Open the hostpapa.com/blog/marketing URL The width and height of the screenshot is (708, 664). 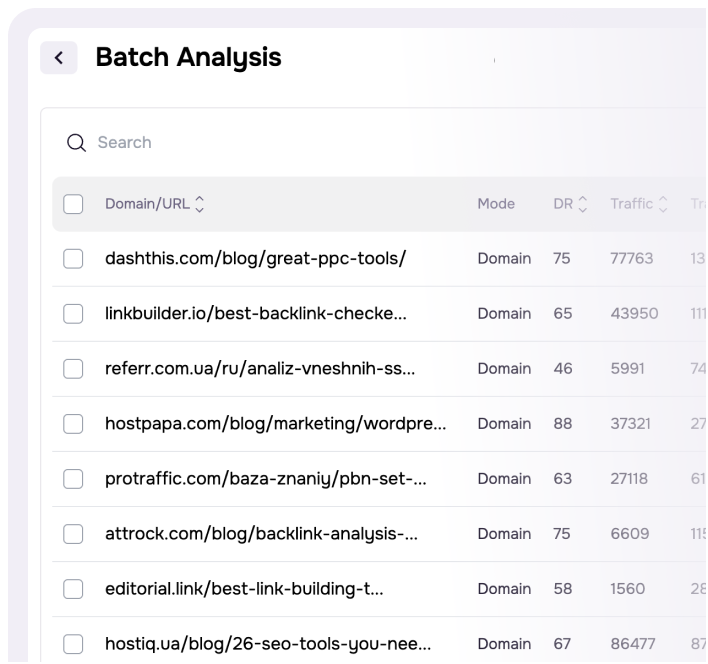tap(275, 424)
